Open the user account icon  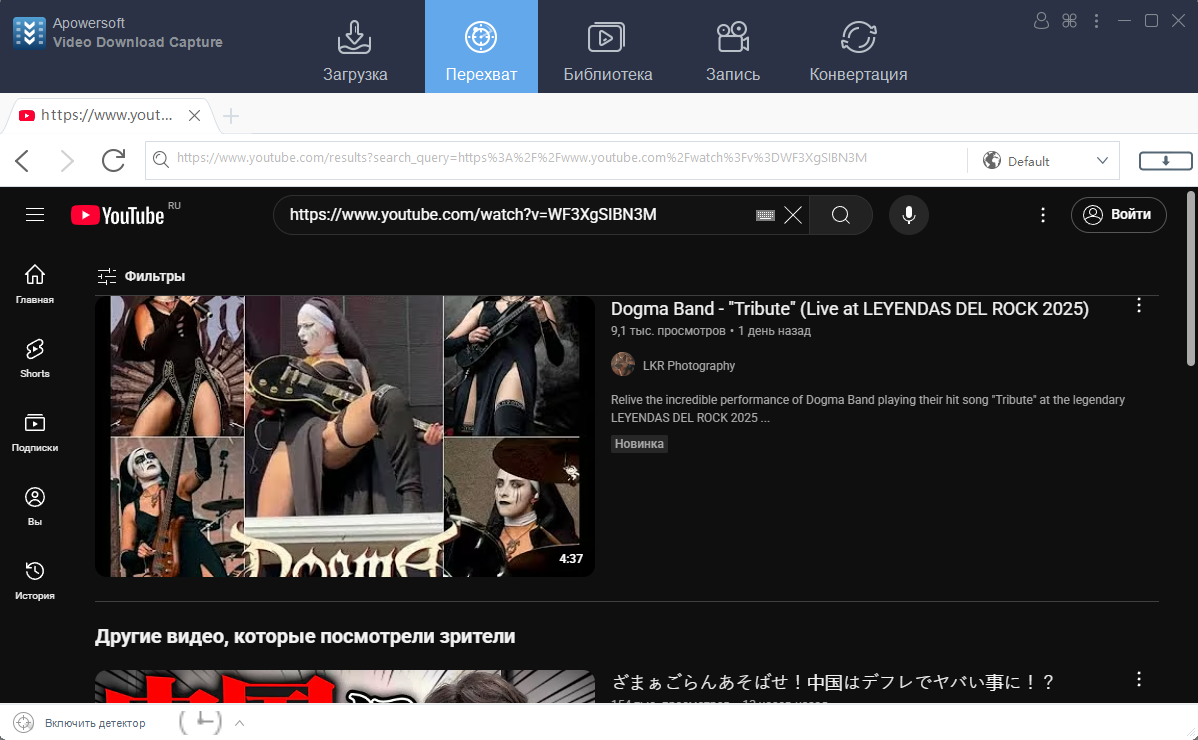tap(1041, 21)
